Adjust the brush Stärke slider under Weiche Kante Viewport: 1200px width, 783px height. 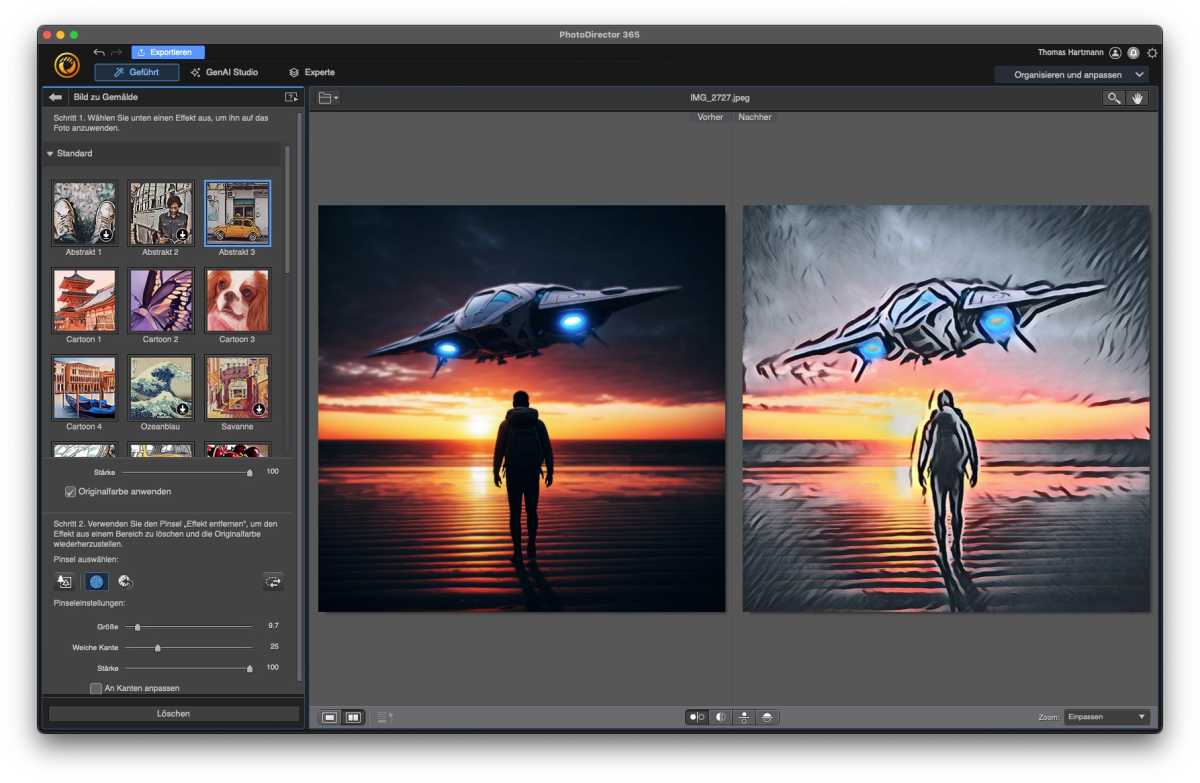[187, 668]
